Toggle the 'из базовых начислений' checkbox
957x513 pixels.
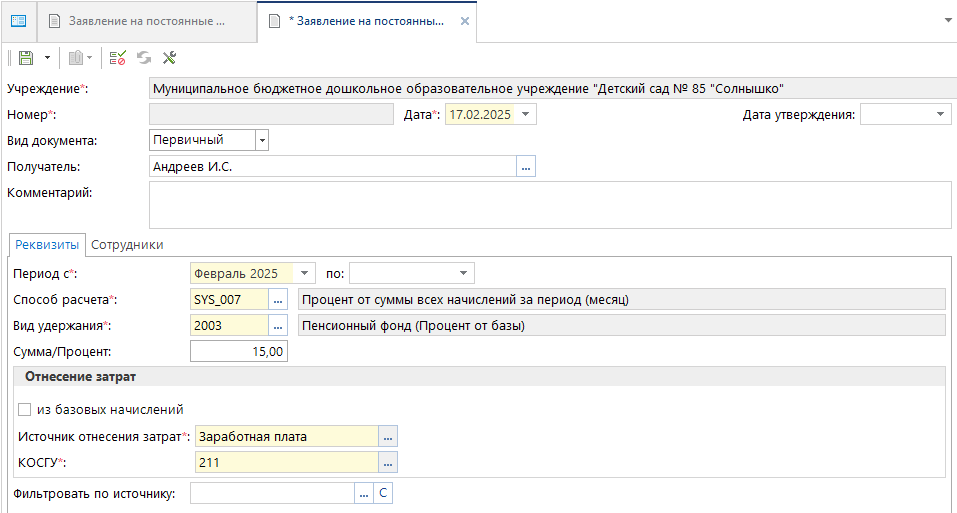(x=24, y=409)
